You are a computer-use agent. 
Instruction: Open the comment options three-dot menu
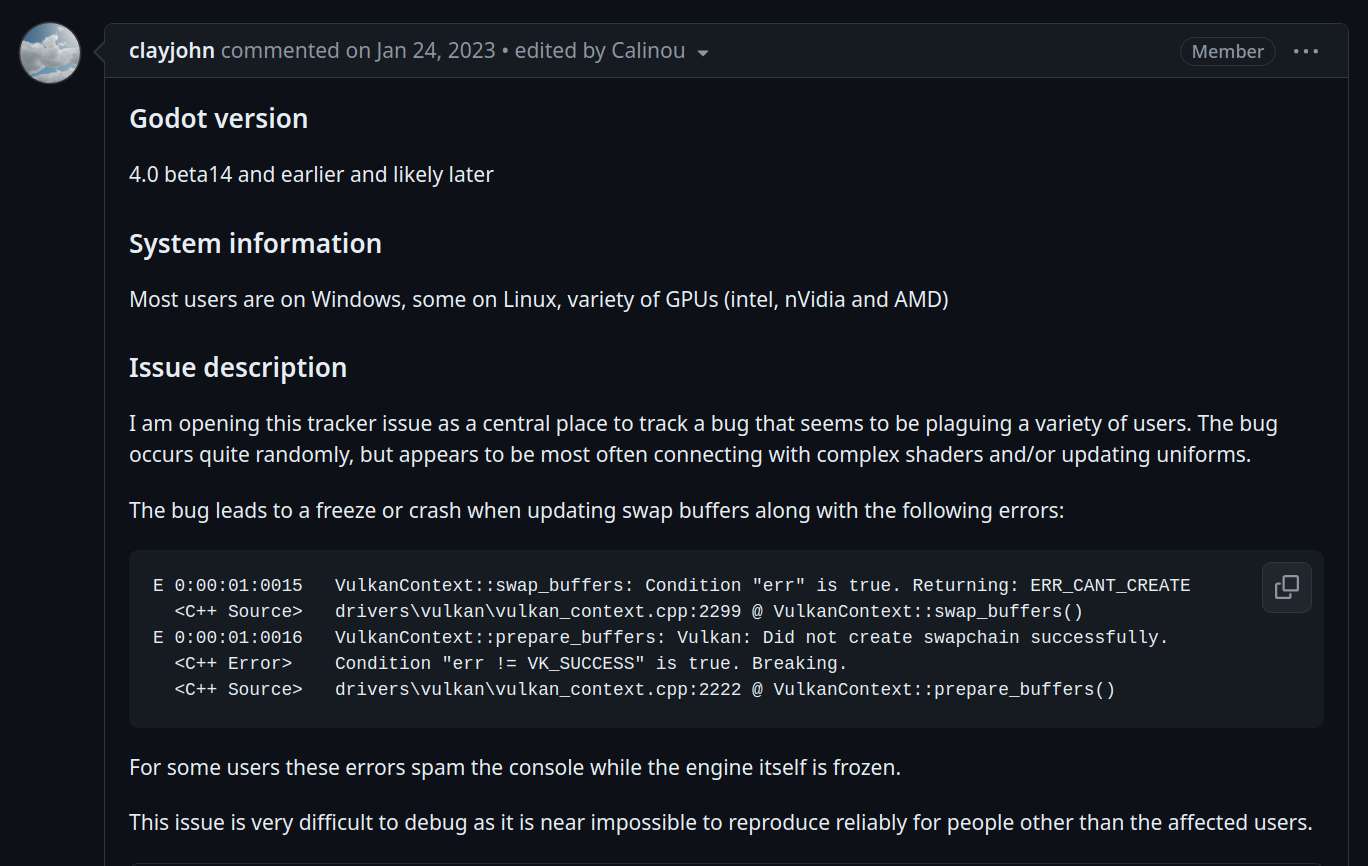(1306, 51)
